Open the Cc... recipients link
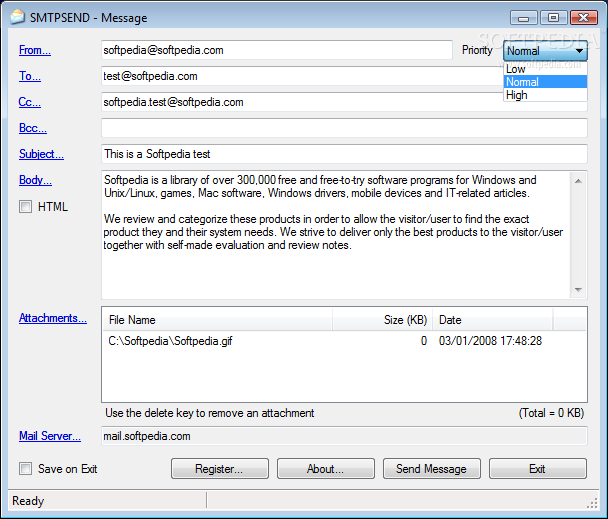608x519 pixels. pos(29,102)
